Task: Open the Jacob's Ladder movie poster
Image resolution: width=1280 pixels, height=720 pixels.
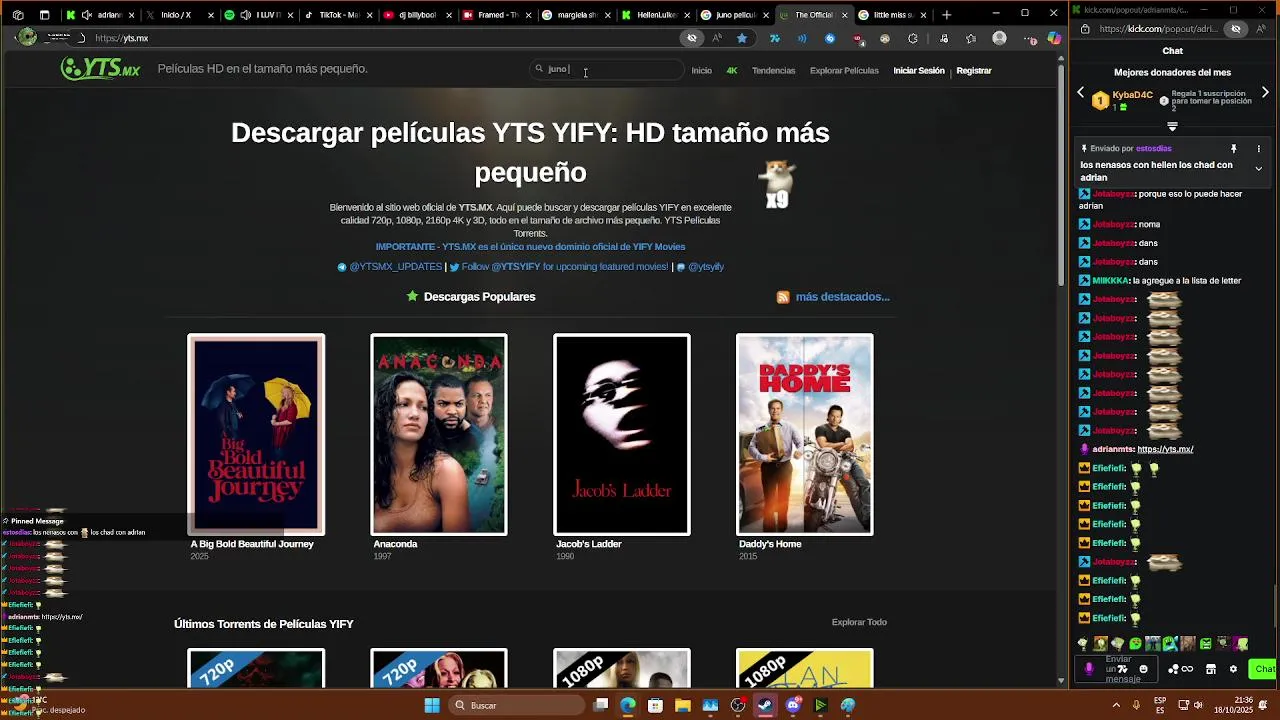Action: [x=622, y=434]
